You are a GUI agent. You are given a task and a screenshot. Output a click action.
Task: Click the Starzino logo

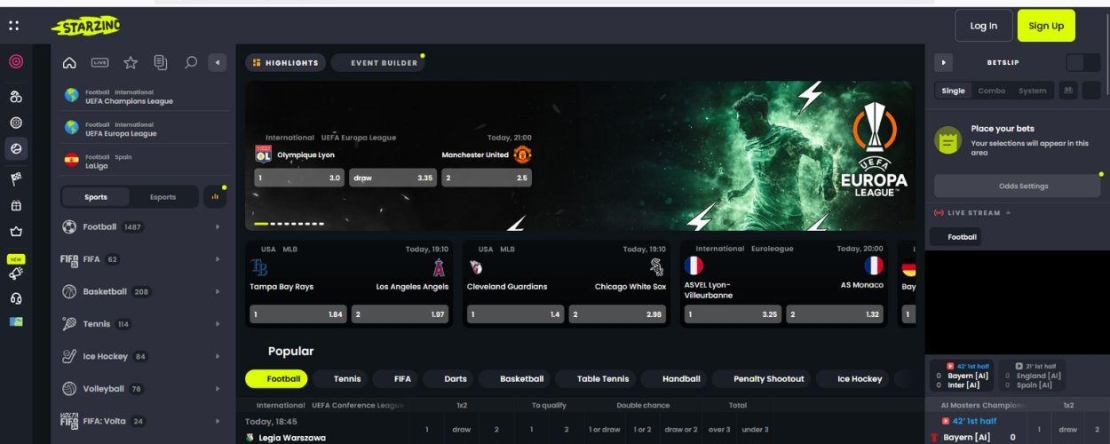point(86,26)
